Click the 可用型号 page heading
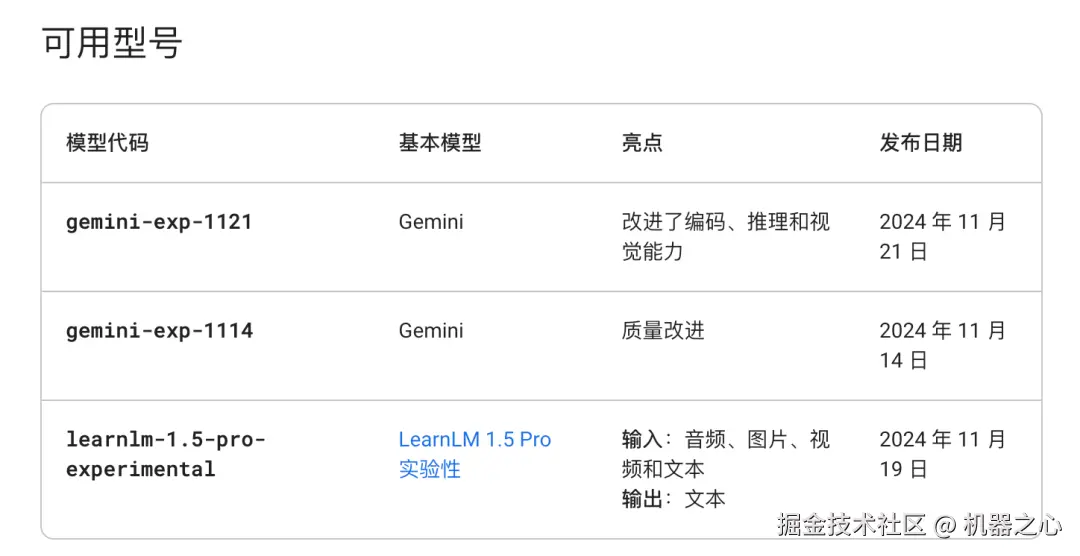The width and height of the screenshot is (1080, 556). pos(112,45)
